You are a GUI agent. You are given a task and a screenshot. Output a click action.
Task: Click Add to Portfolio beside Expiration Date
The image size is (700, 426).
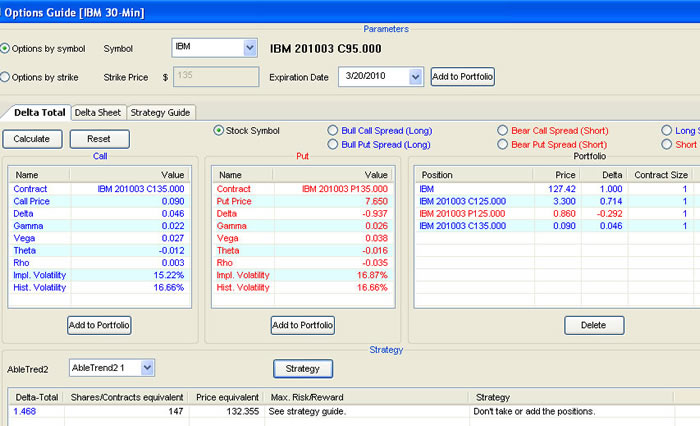462,76
